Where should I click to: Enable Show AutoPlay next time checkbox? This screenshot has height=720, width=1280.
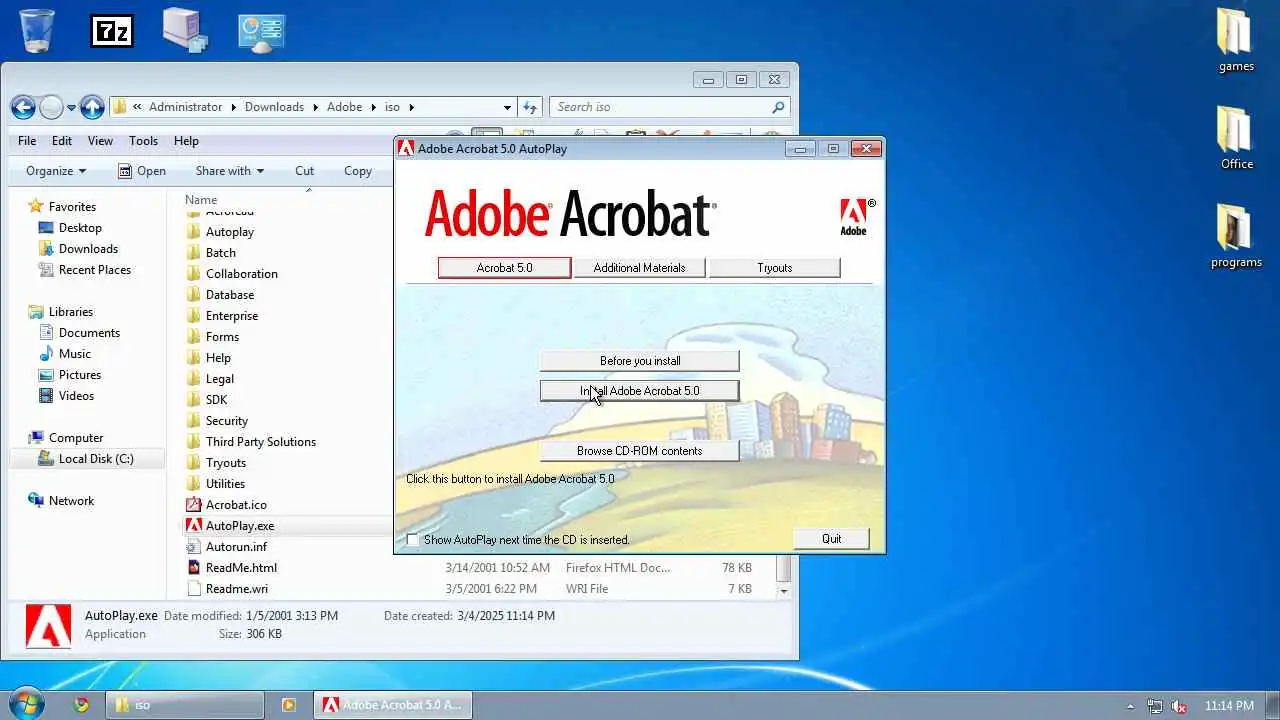[413, 540]
